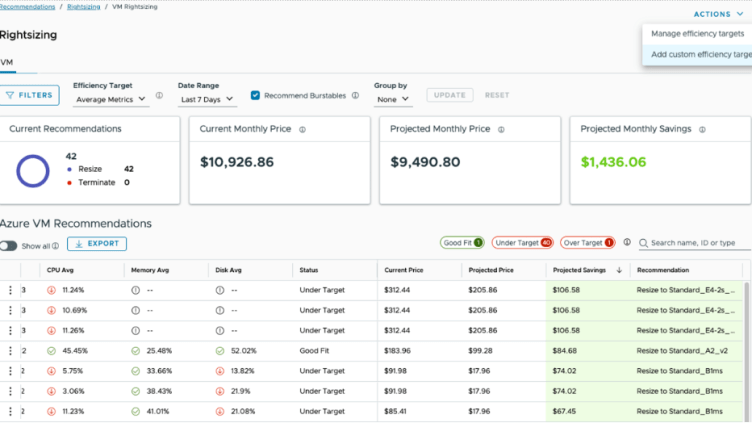The width and height of the screenshot is (752, 423).
Task: Toggle the Show all switch
Action: click(x=9, y=246)
